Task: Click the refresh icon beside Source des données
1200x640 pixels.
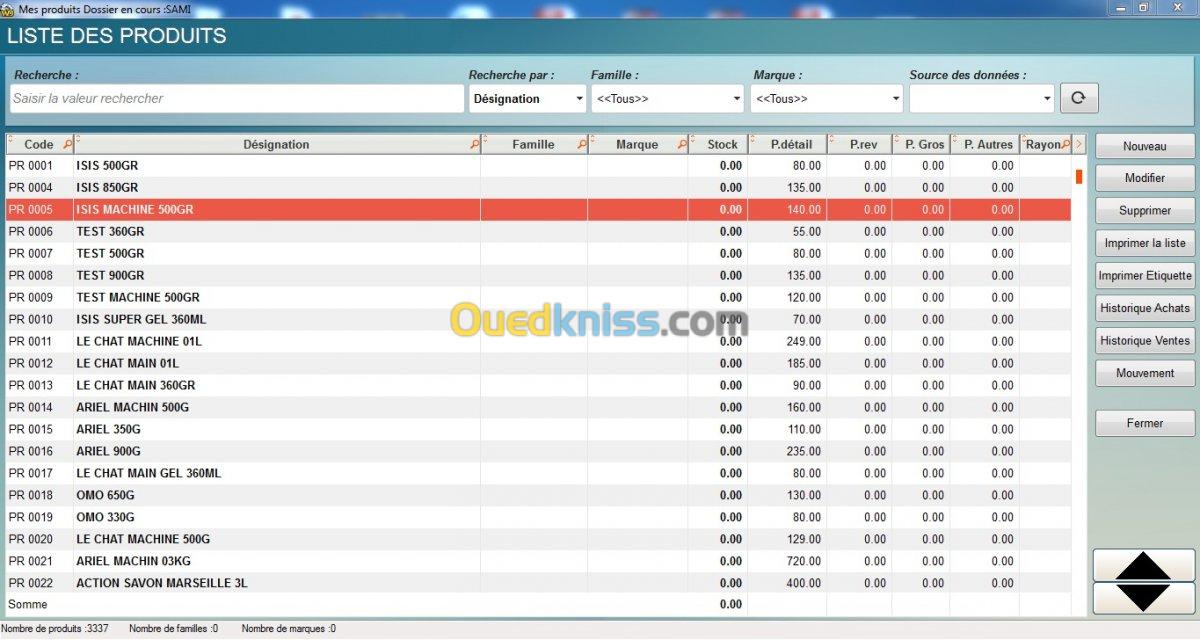Action: (1079, 98)
